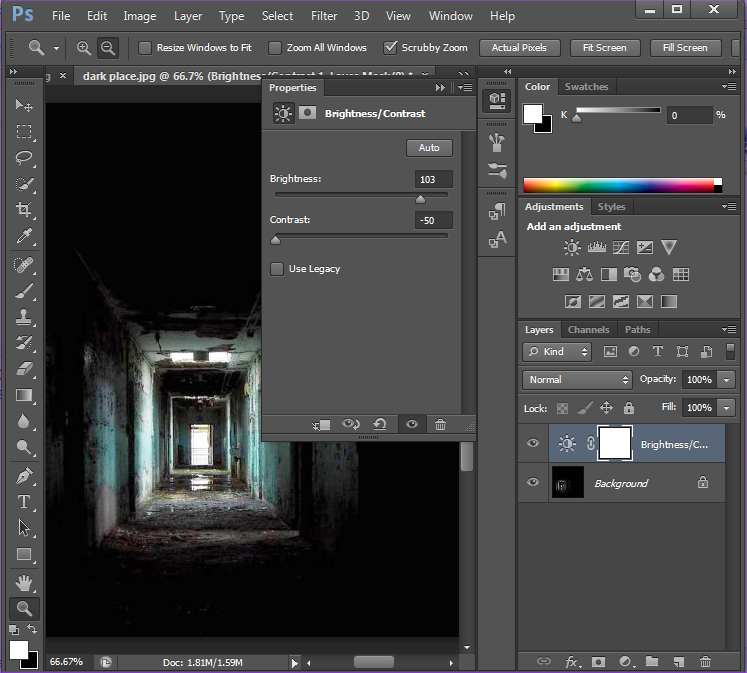The height and width of the screenshot is (673, 747).
Task: Check Resize Windows to Fit
Action: (x=145, y=48)
